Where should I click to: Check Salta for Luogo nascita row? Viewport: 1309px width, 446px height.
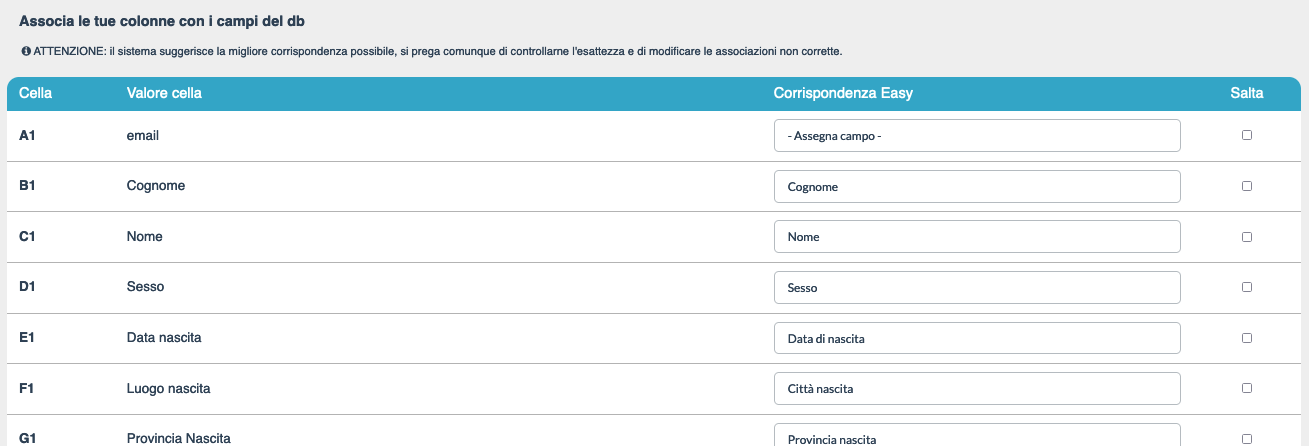click(1247, 388)
